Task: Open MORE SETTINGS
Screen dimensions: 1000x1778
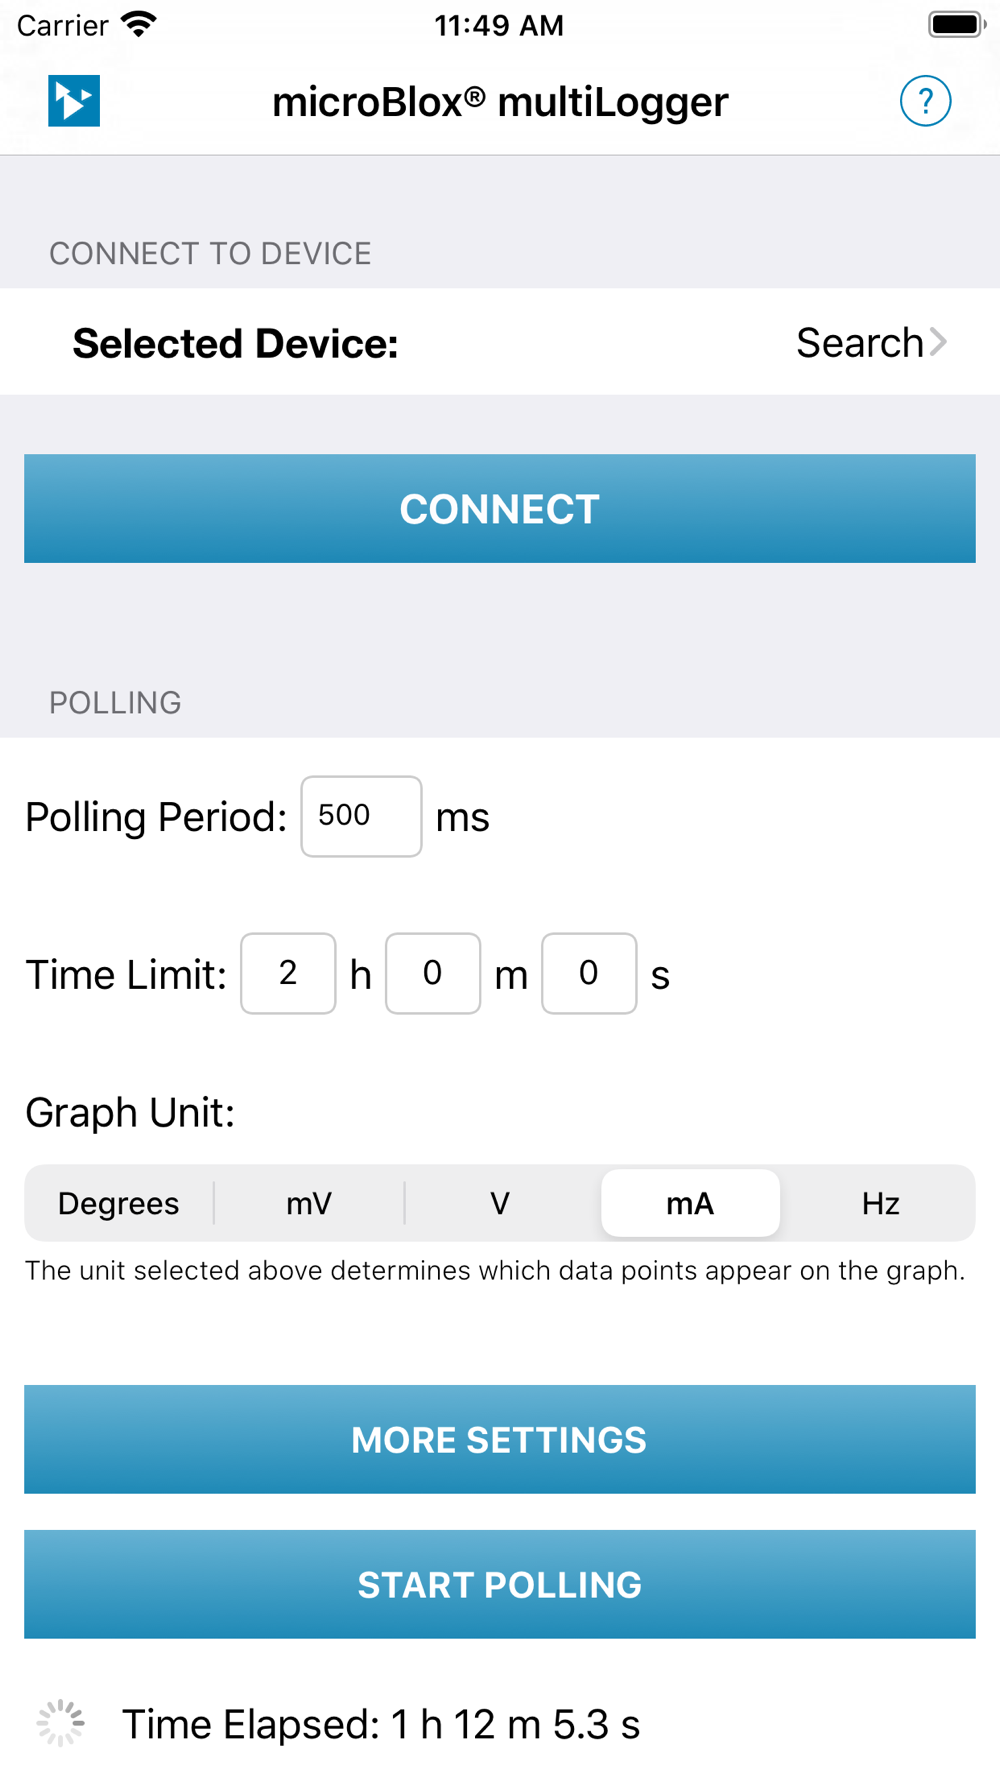Action: [500, 1439]
